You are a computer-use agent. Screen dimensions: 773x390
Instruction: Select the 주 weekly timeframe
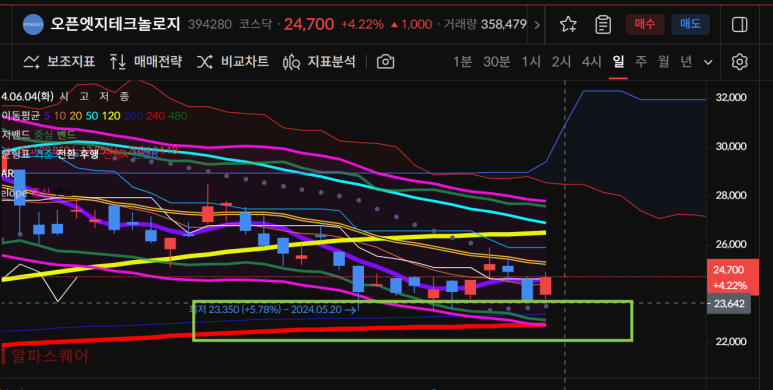pos(641,62)
